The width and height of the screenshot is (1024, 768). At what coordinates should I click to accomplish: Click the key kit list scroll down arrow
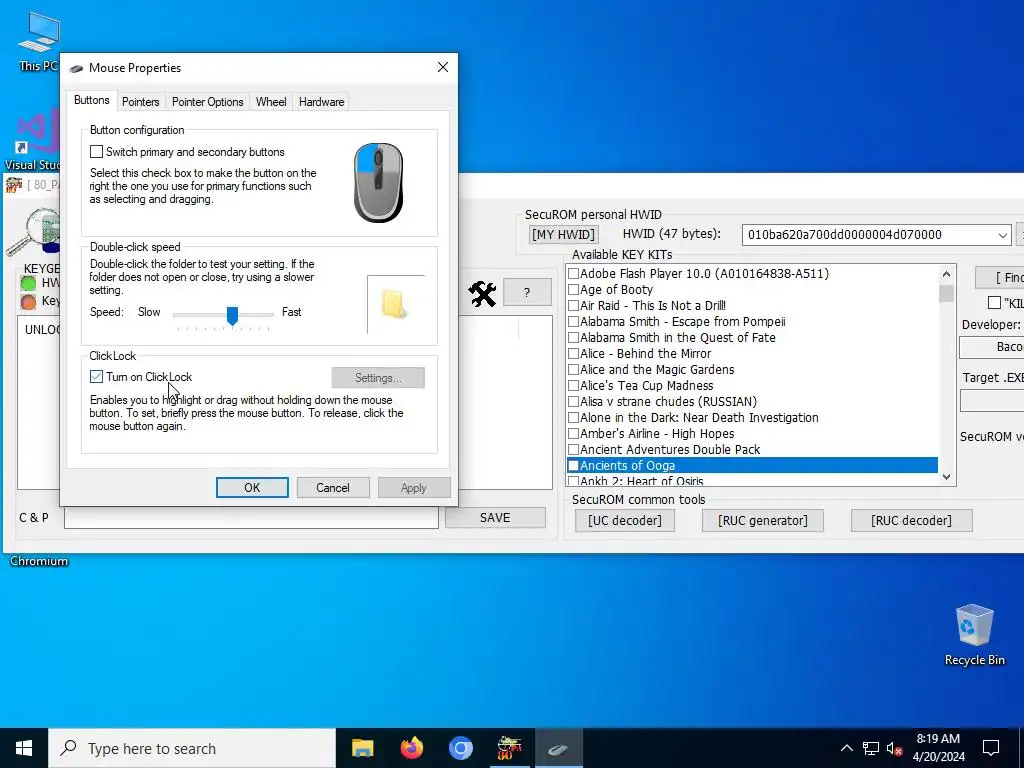pyautogui.click(x=946, y=477)
